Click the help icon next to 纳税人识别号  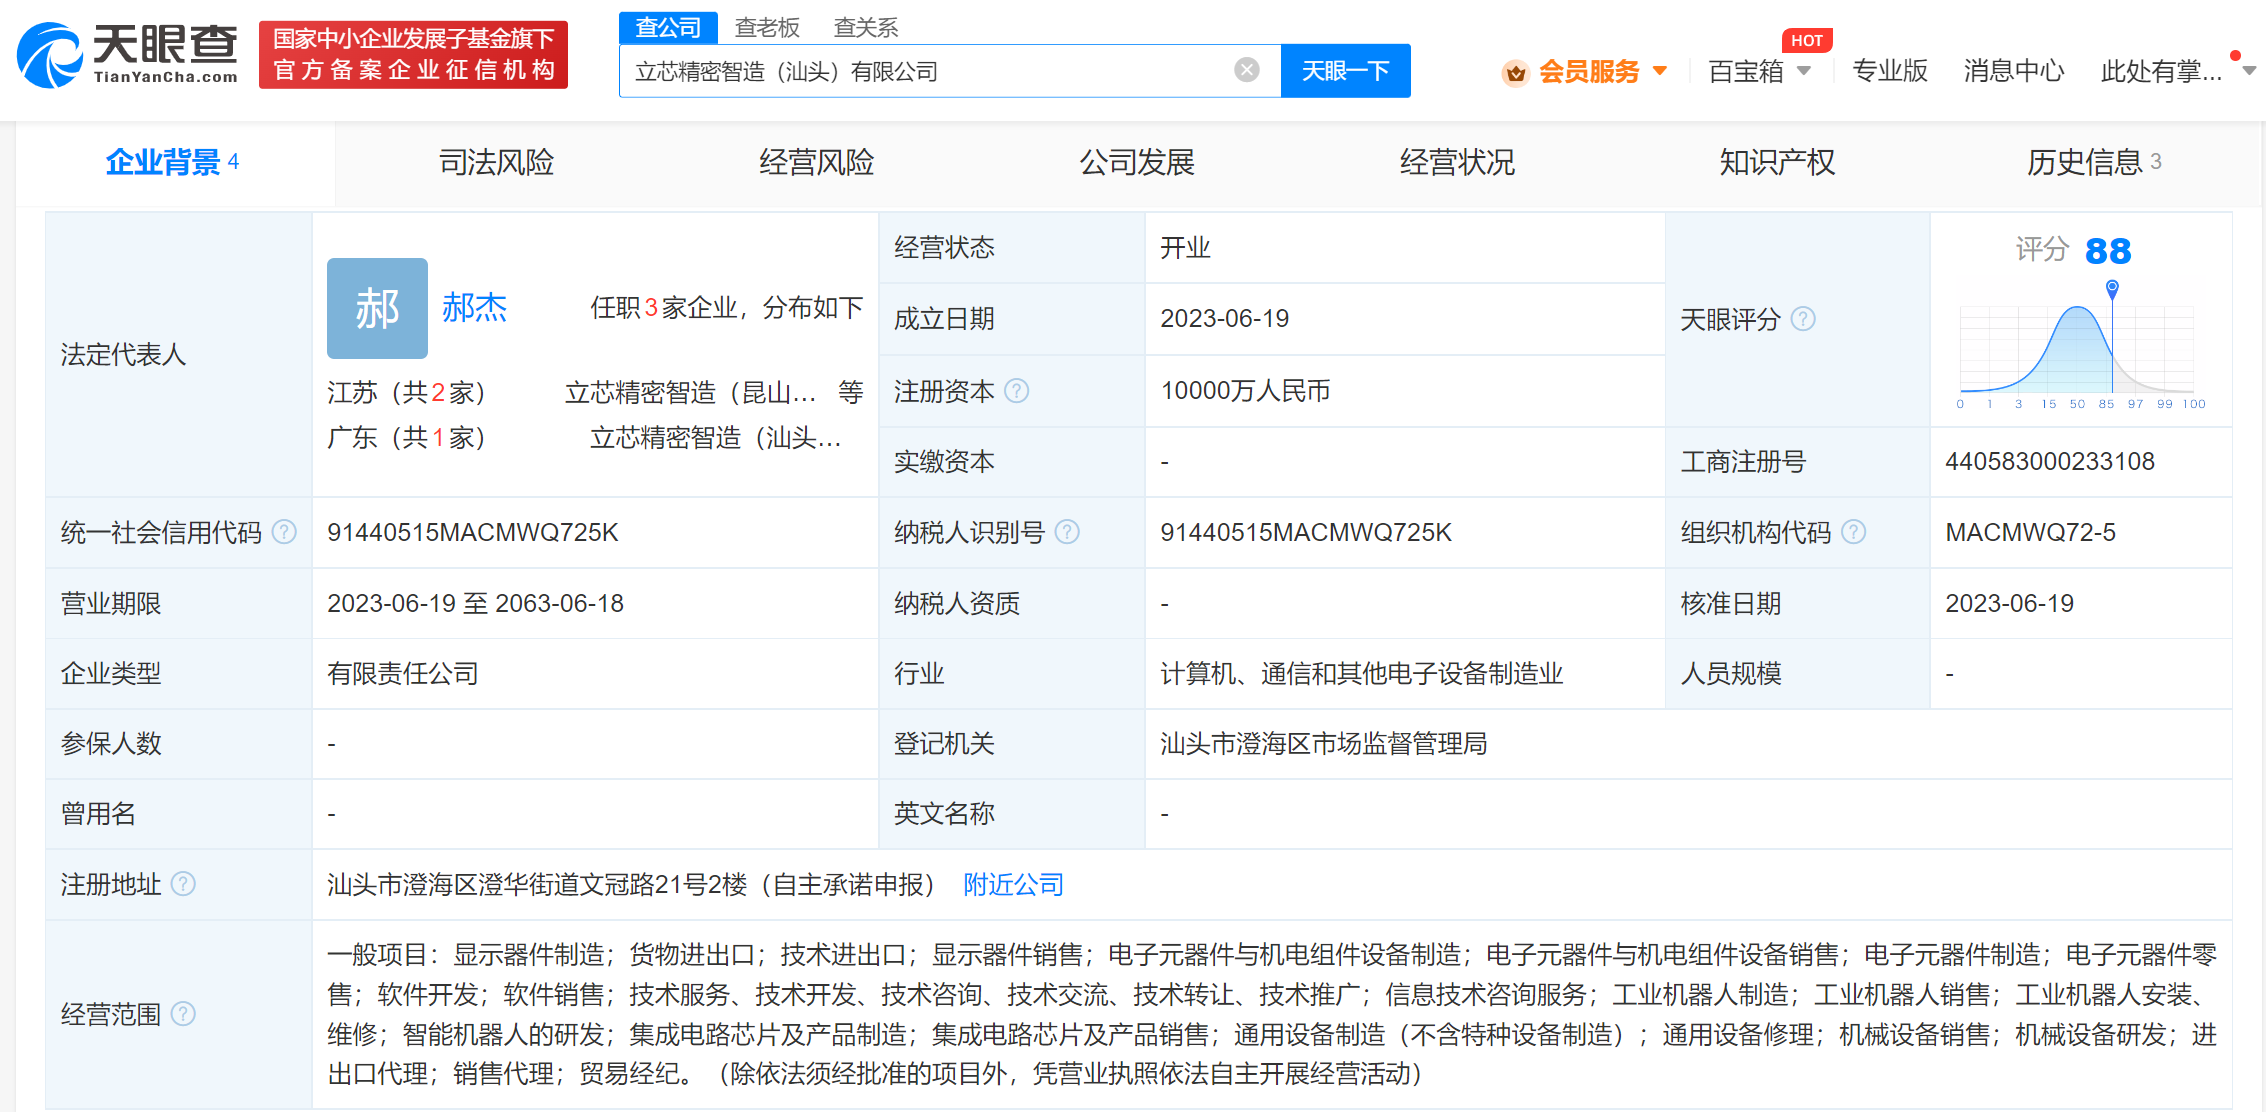coord(1067,532)
